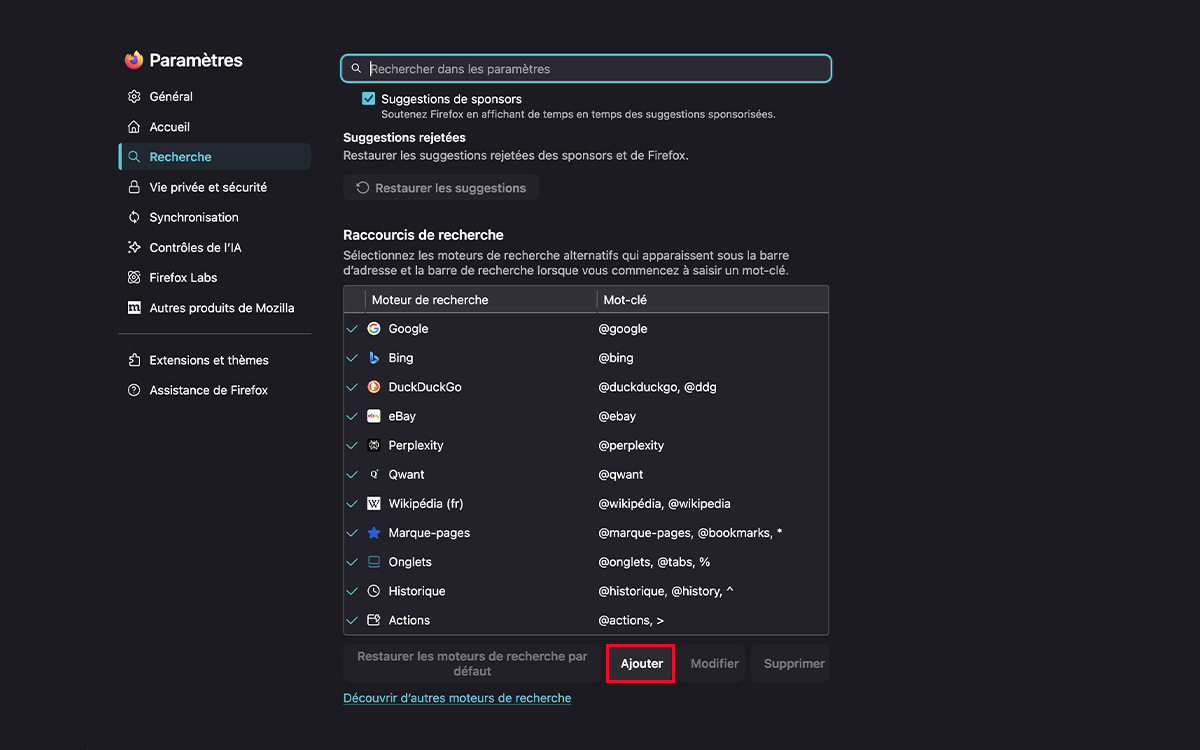Screen dimensions: 1200x750
Task: Click the @actions, > keyword cell
Action: tap(631, 620)
